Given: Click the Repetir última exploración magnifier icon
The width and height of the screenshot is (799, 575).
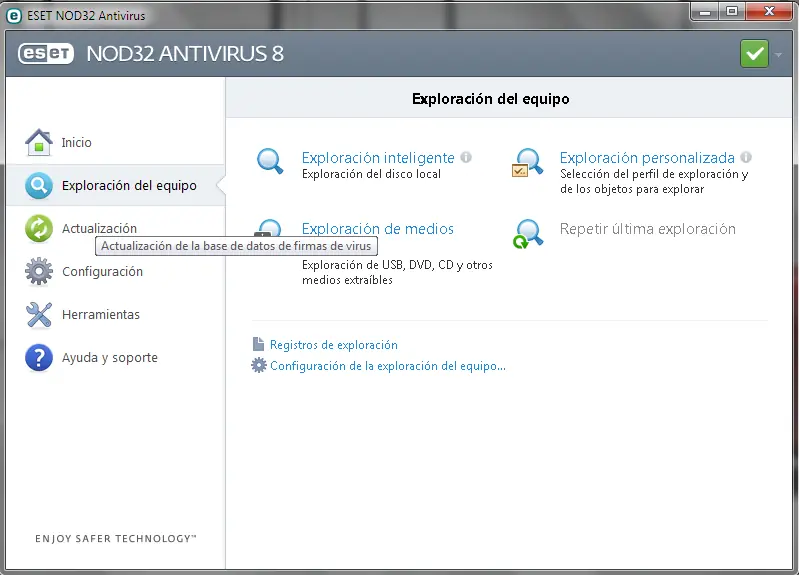Looking at the screenshot, I should (528, 234).
